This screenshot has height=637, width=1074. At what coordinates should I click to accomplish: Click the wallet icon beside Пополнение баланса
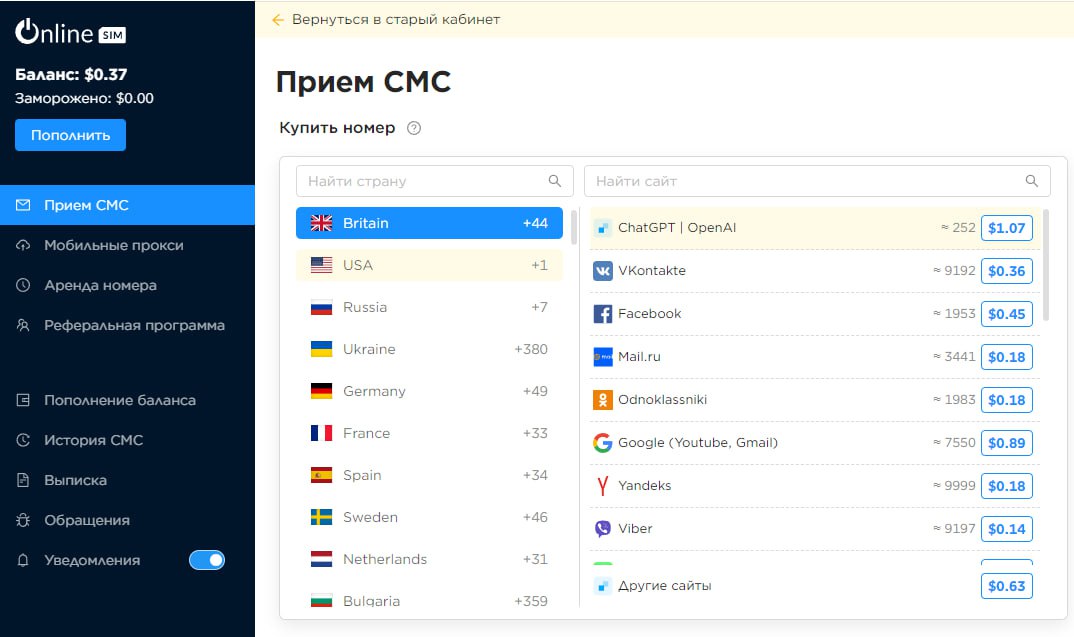click(x=23, y=400)
